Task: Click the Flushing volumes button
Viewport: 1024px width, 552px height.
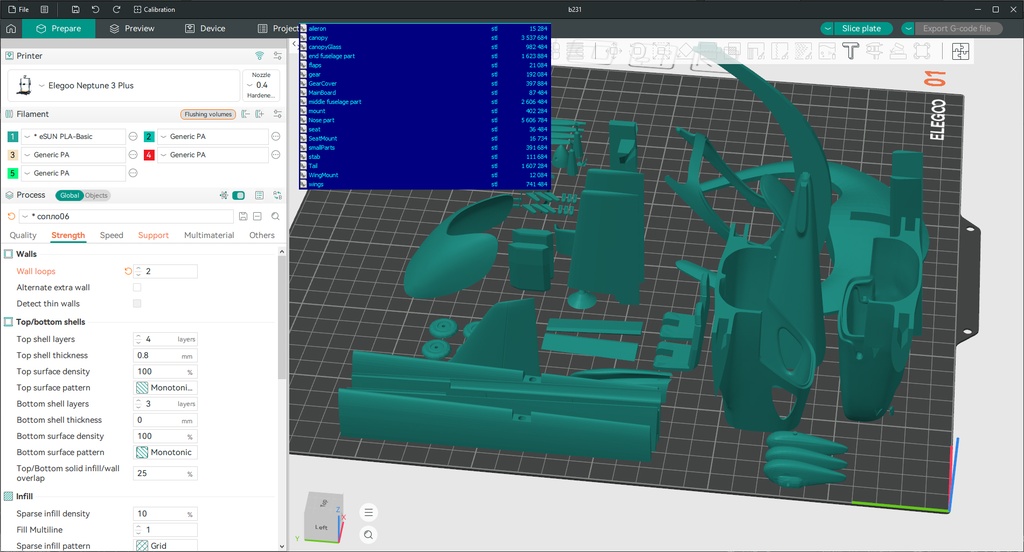Action: pyautogui.click(x=208, y=114)
